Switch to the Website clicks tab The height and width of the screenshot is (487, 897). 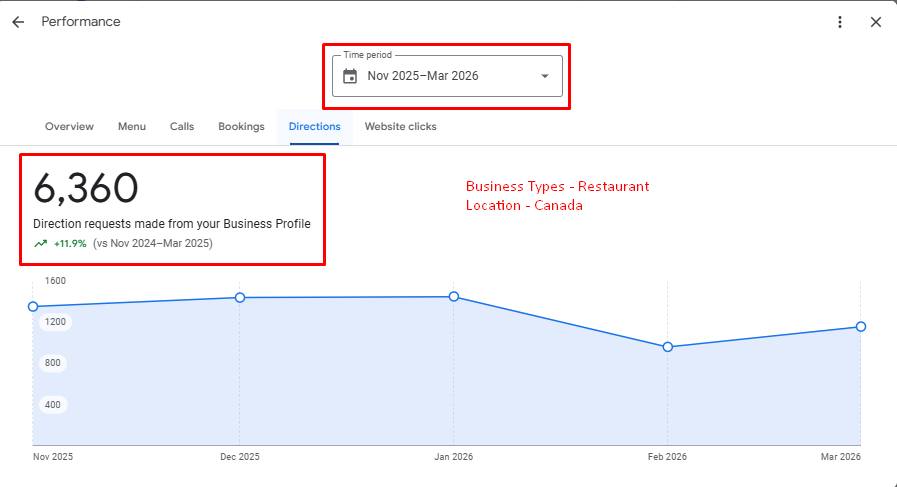pos(400,127)
